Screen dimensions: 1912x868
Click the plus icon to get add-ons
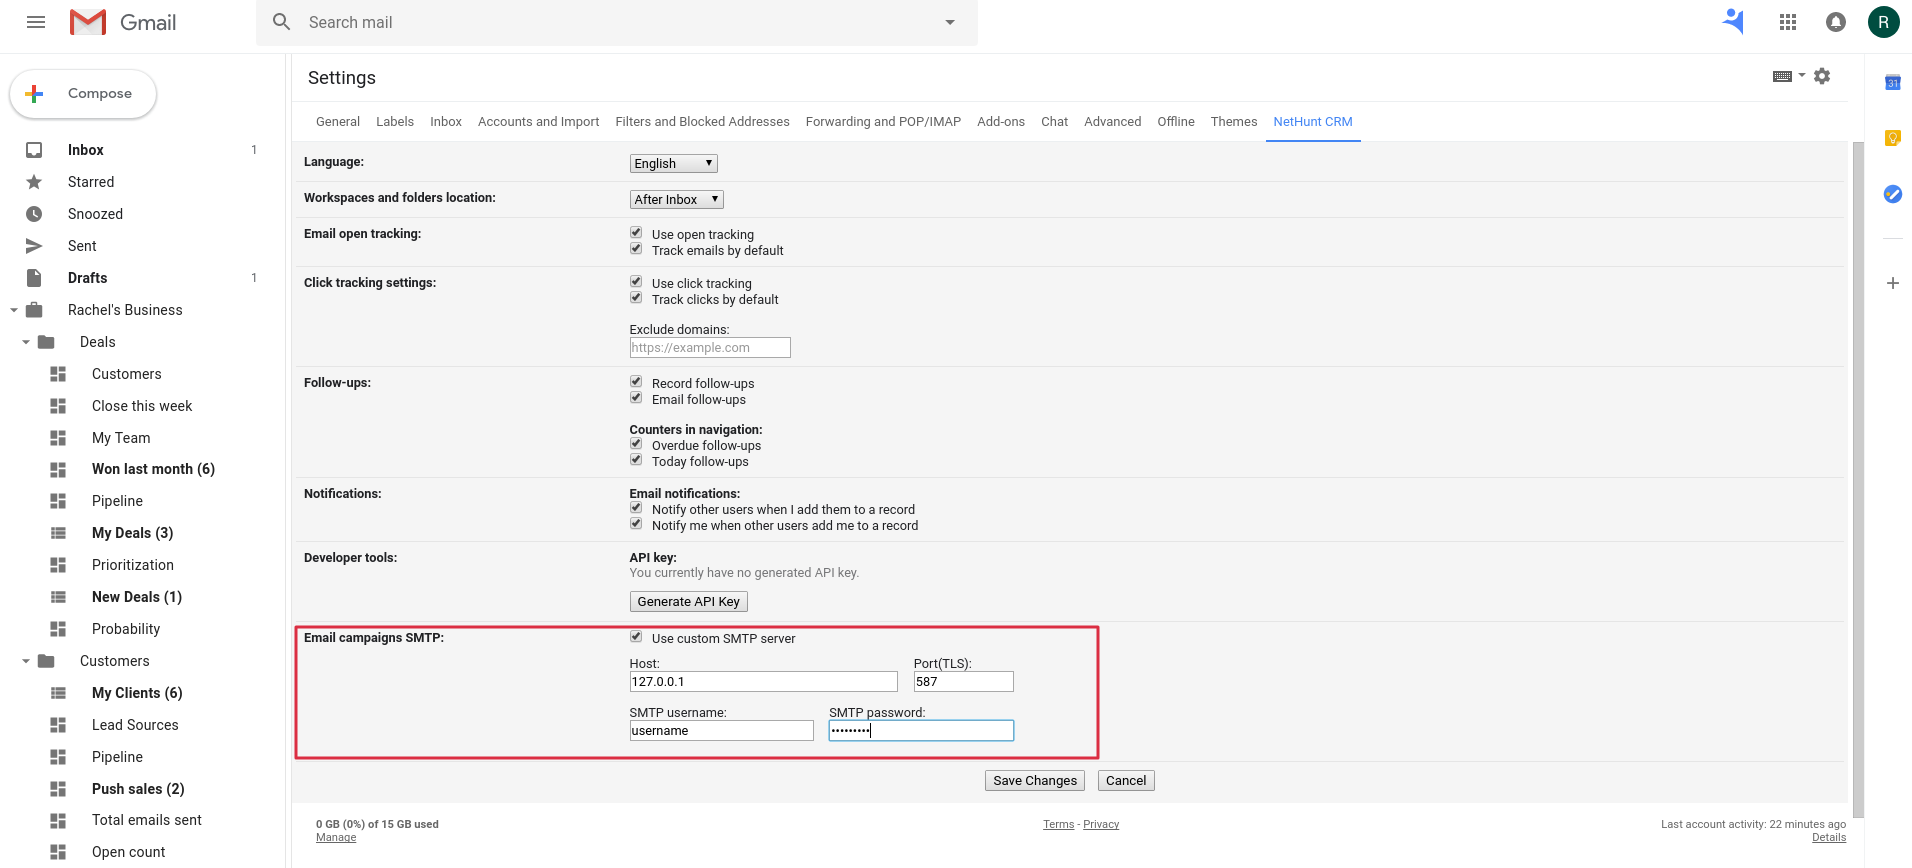tap(1893, 283)
